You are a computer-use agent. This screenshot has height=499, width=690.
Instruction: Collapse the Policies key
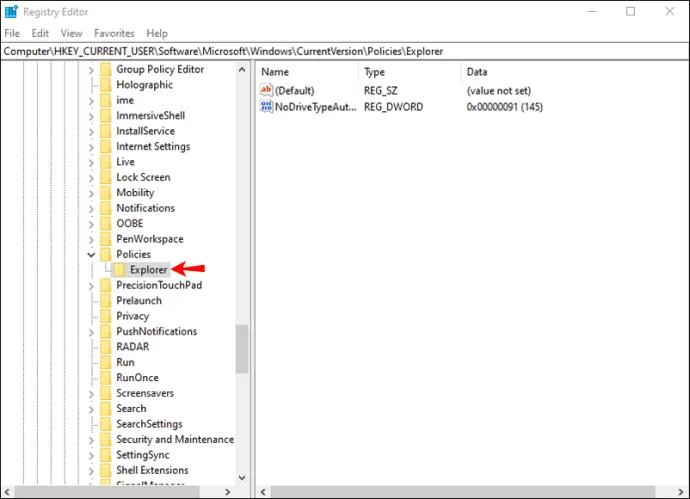point(91,255)
